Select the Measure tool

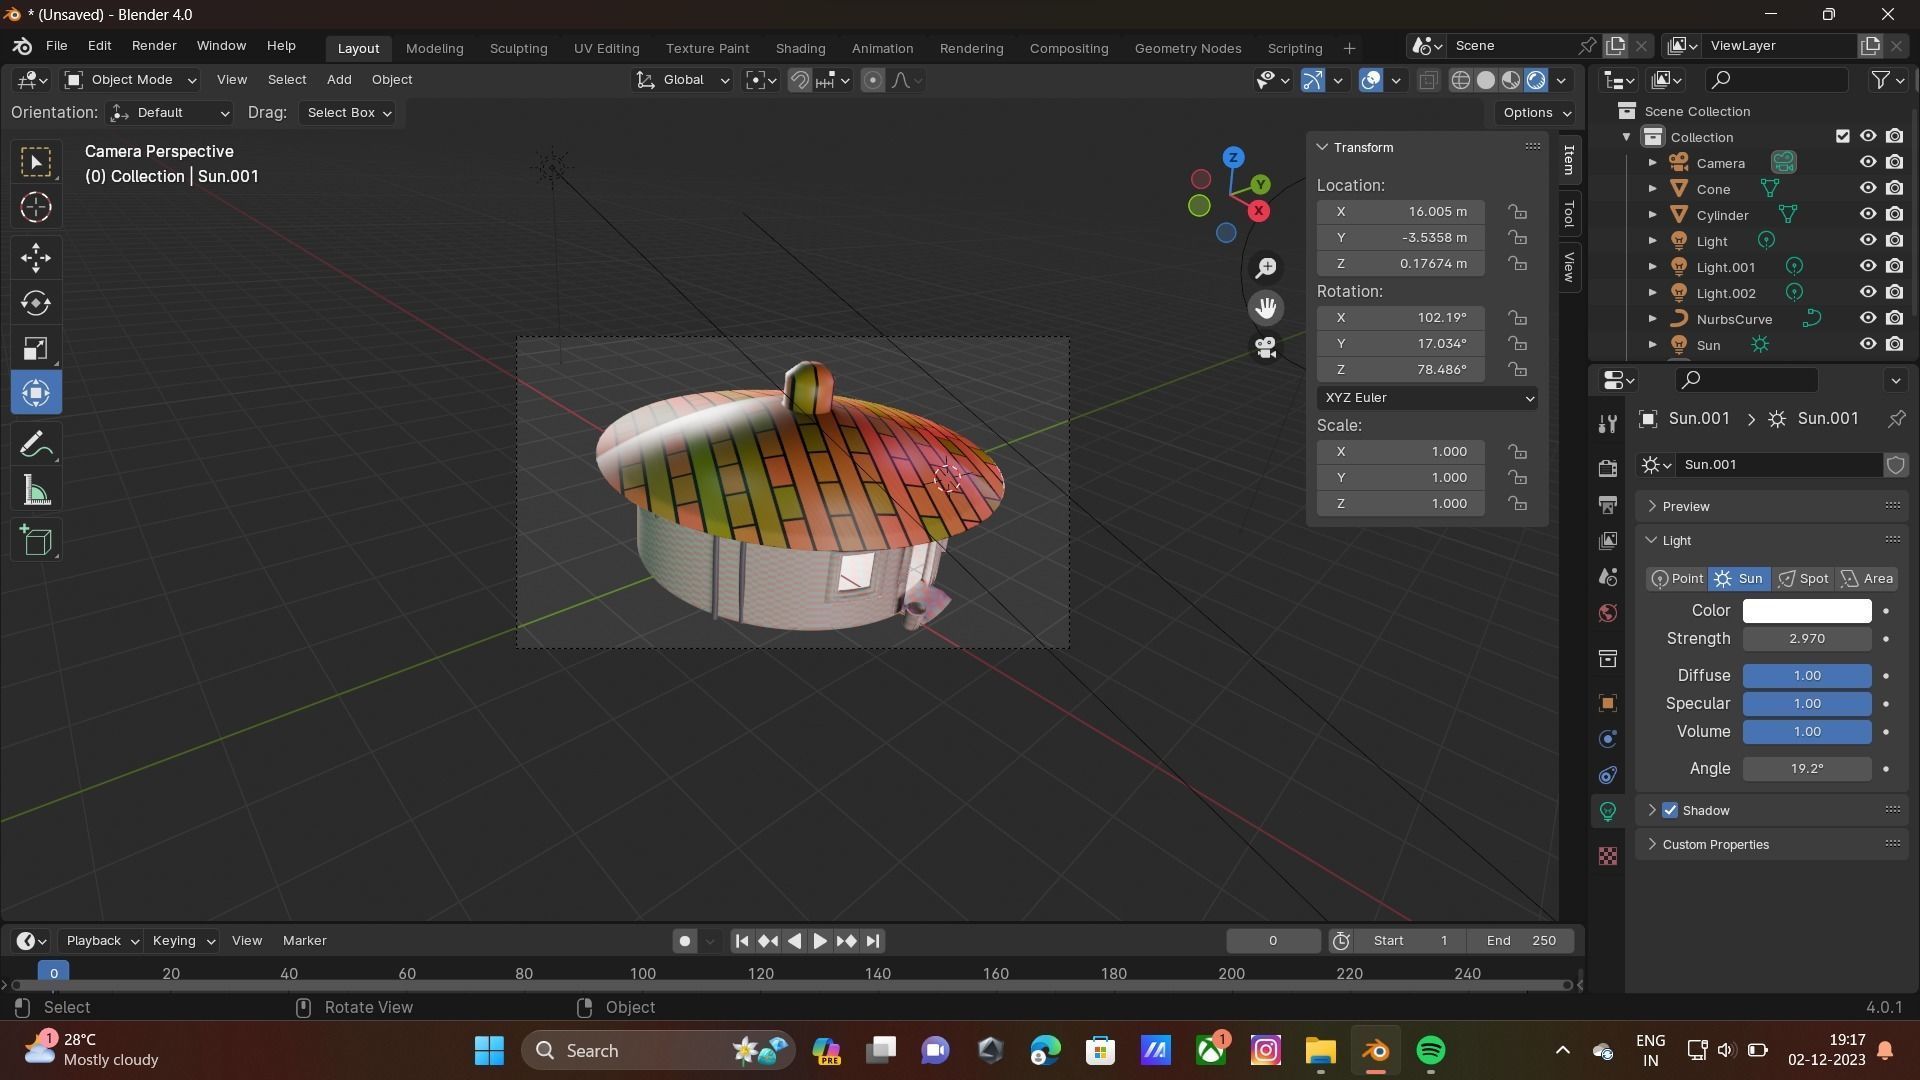pyautogui.click(x=36, y=490)
